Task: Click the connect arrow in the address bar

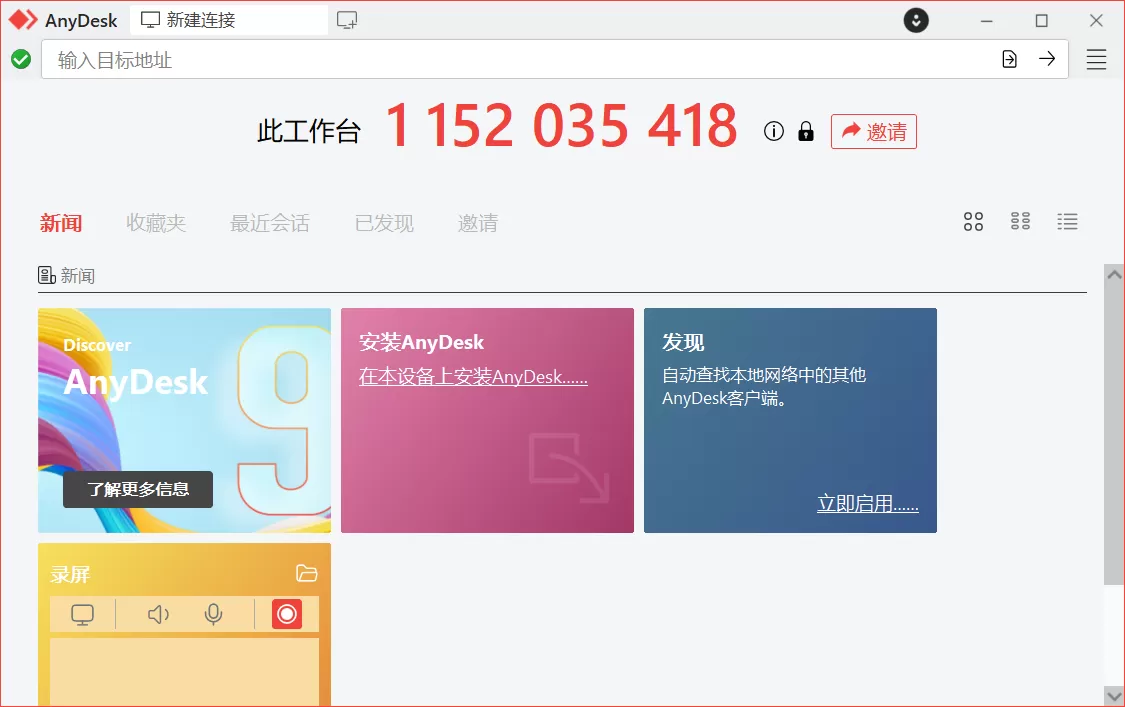Action: click(1047, 59)
